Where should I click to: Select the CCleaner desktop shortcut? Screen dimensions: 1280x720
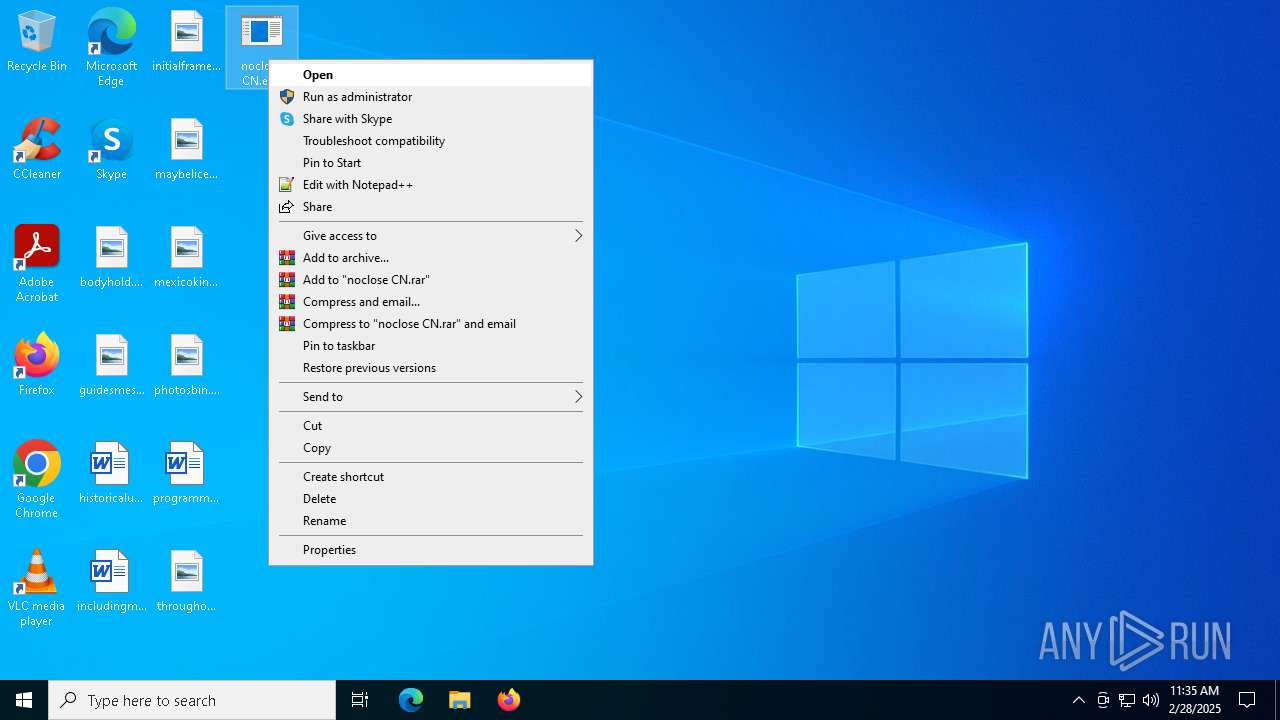coord(37,150)
